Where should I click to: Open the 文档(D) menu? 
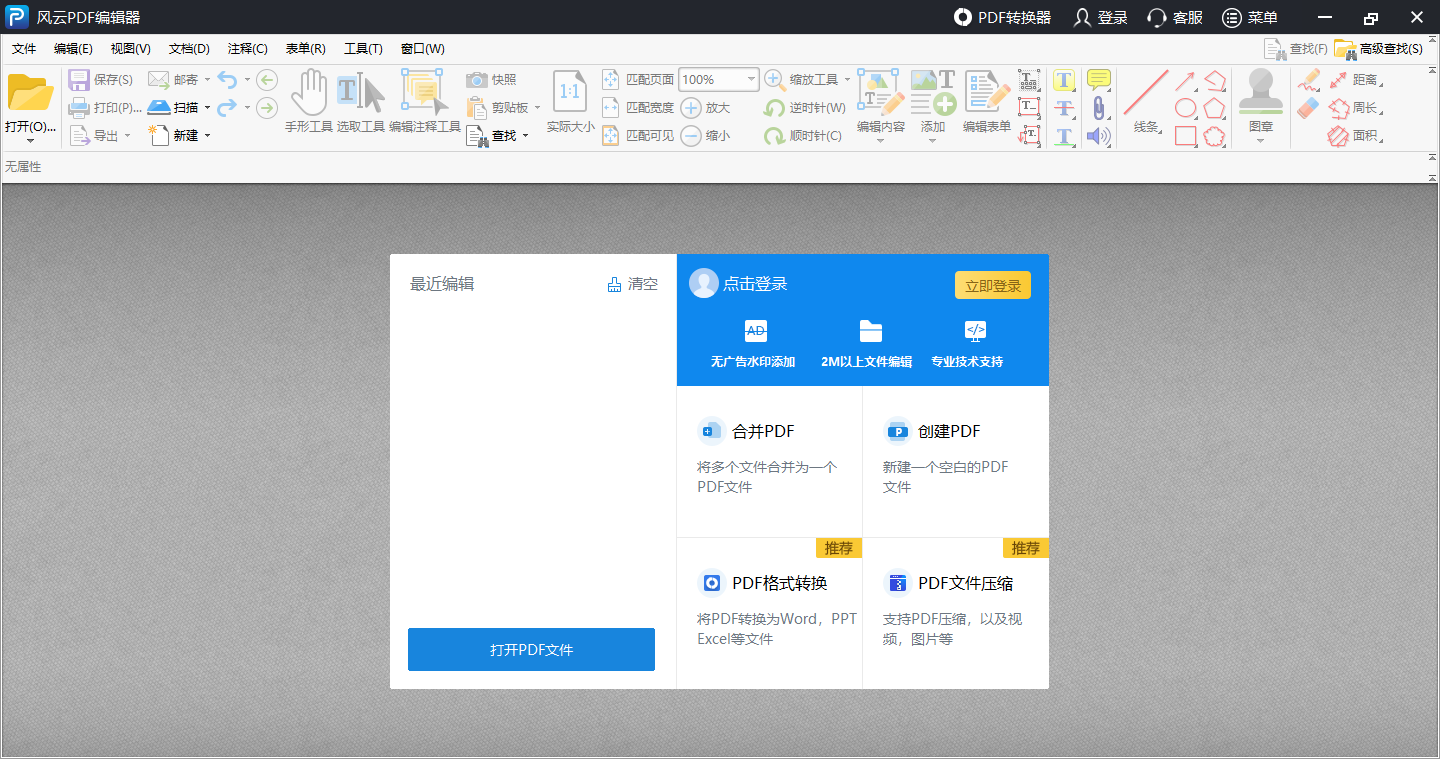[x=189, y=48]
